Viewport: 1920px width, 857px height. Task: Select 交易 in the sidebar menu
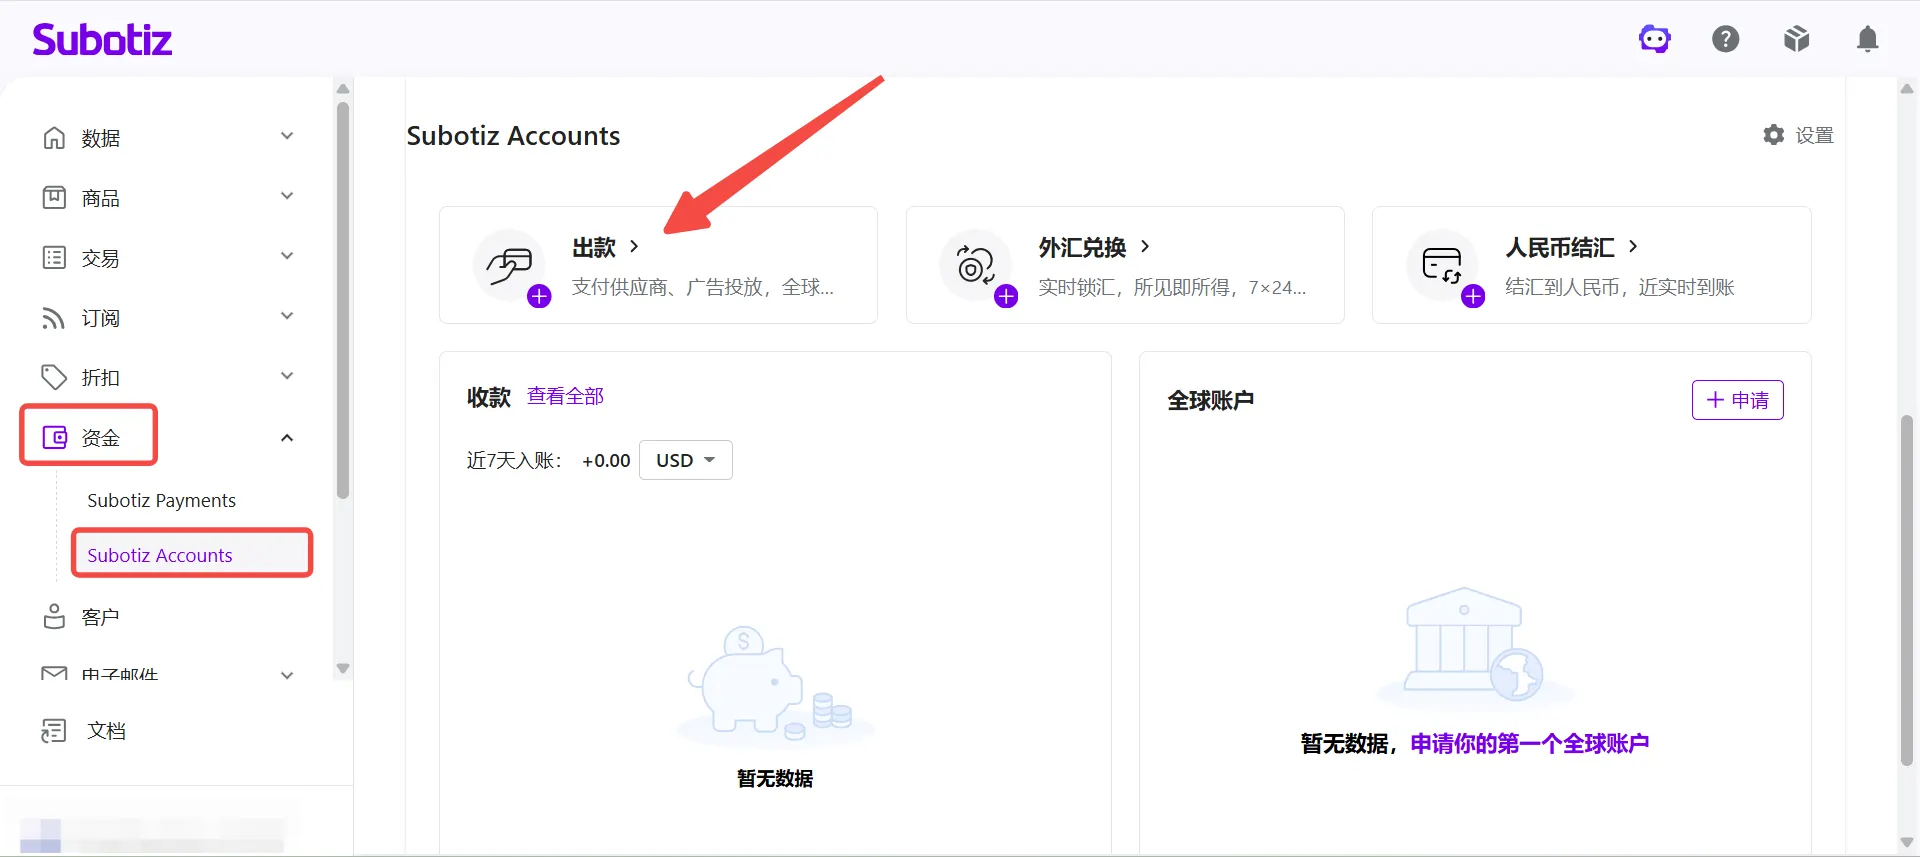pyautogui.click(x=101, y=258)
